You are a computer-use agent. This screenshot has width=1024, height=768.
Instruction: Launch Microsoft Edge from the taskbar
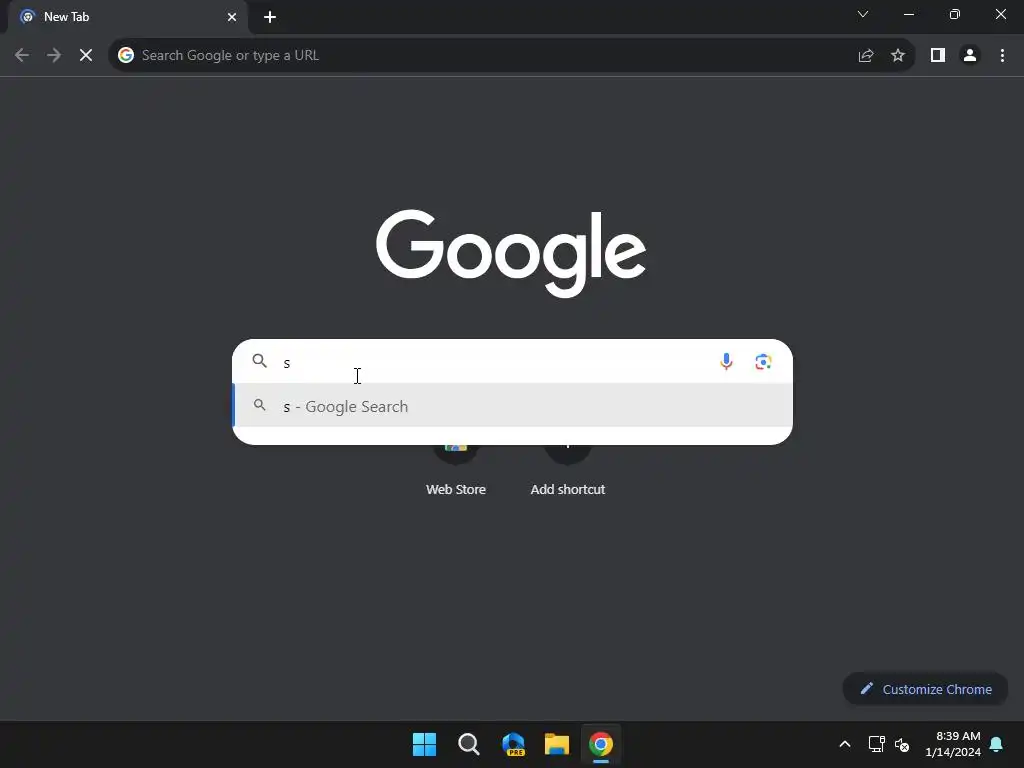pos(513,744)
